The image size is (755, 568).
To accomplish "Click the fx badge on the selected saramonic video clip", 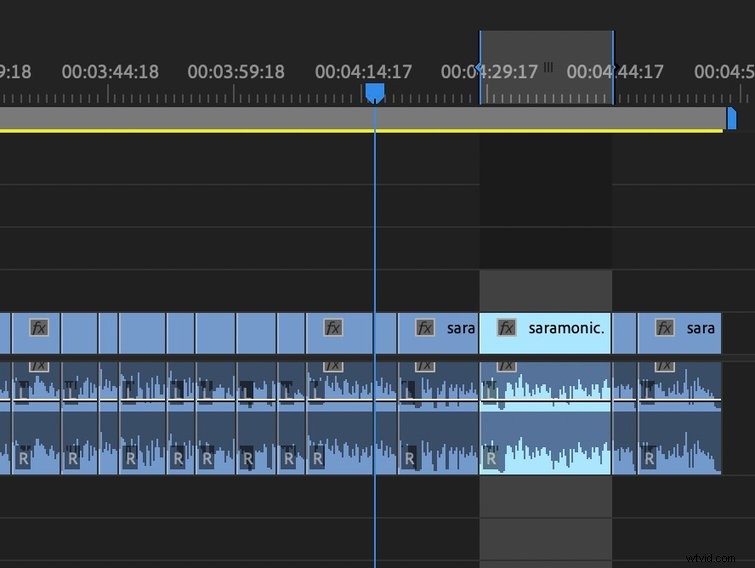I will coord(506,328).
